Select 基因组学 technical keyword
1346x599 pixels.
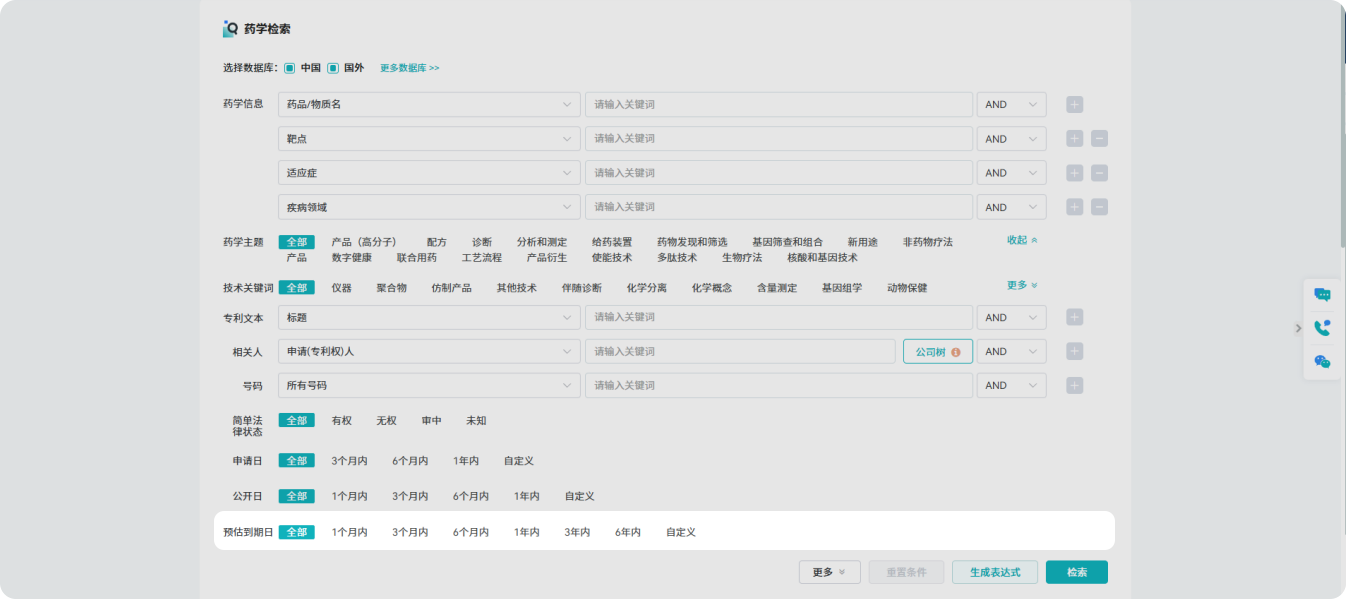(x=842, y=288)
